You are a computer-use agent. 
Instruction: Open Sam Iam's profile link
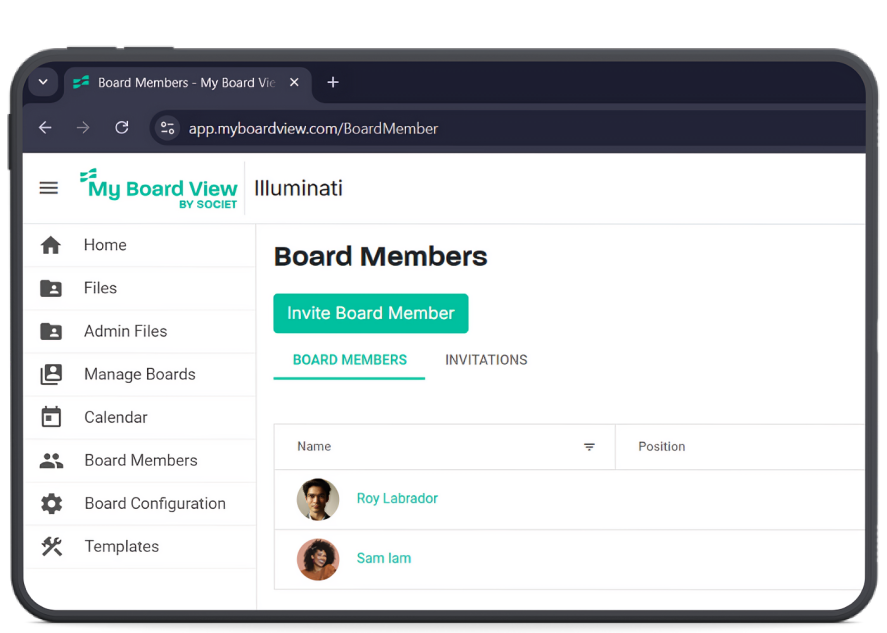[x=384, y=558]
